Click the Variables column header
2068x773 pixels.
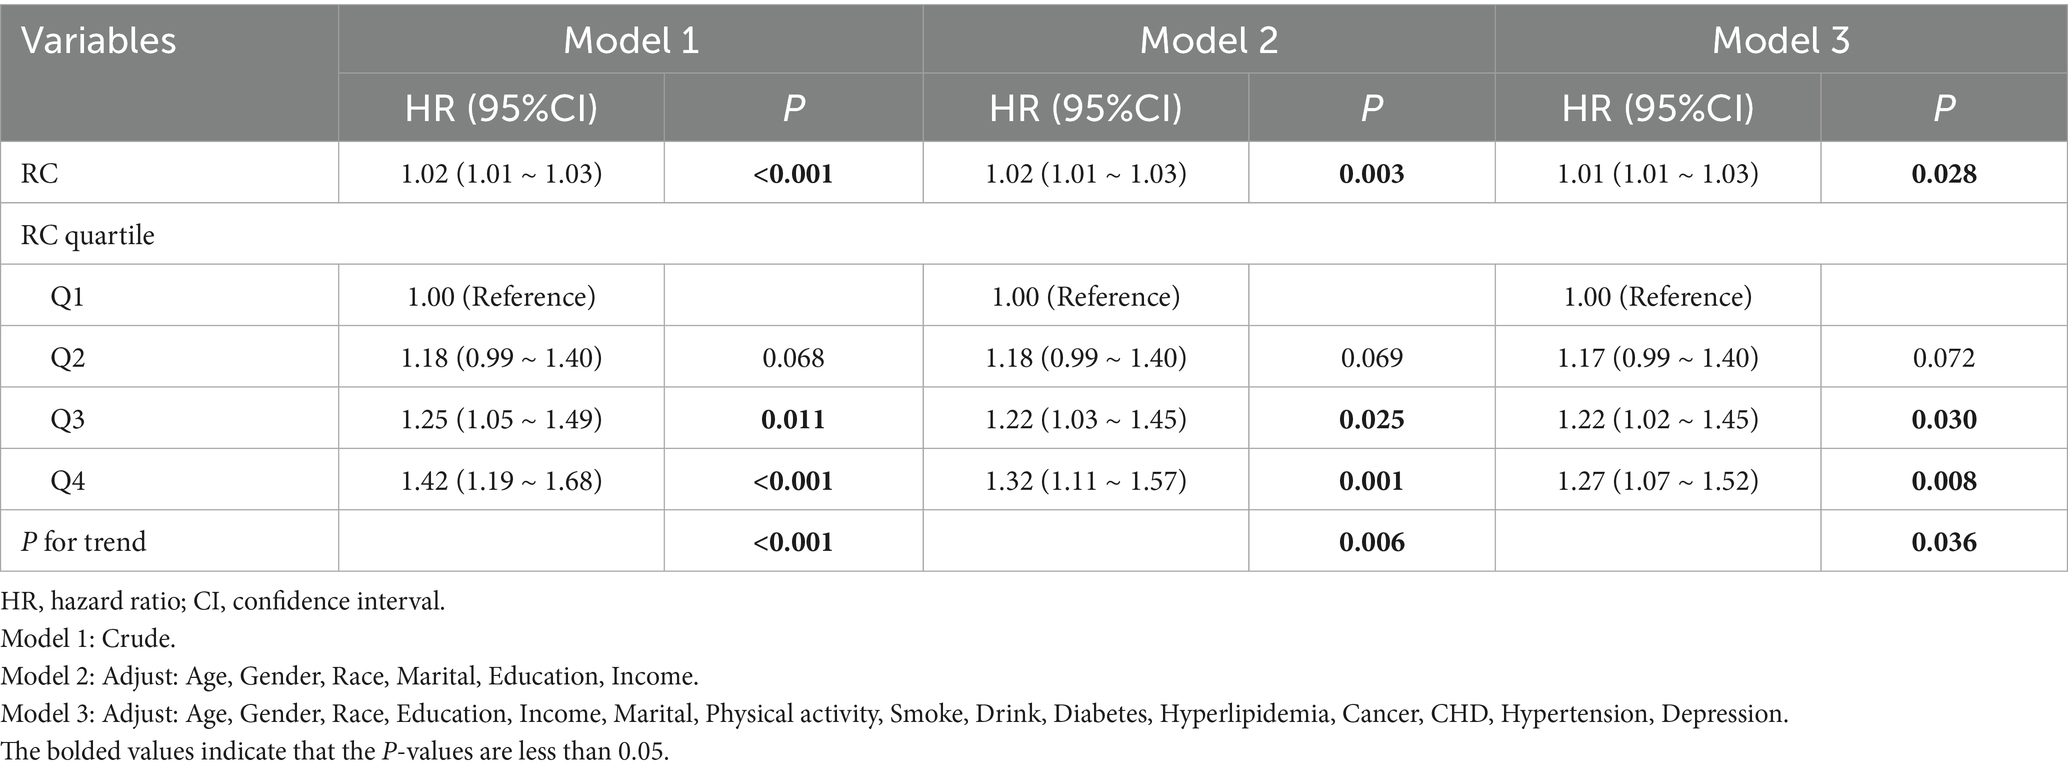98,41
